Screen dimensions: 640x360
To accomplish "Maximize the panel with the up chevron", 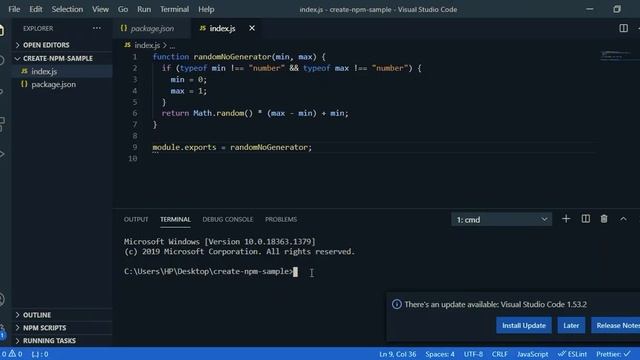I will 623,219.
